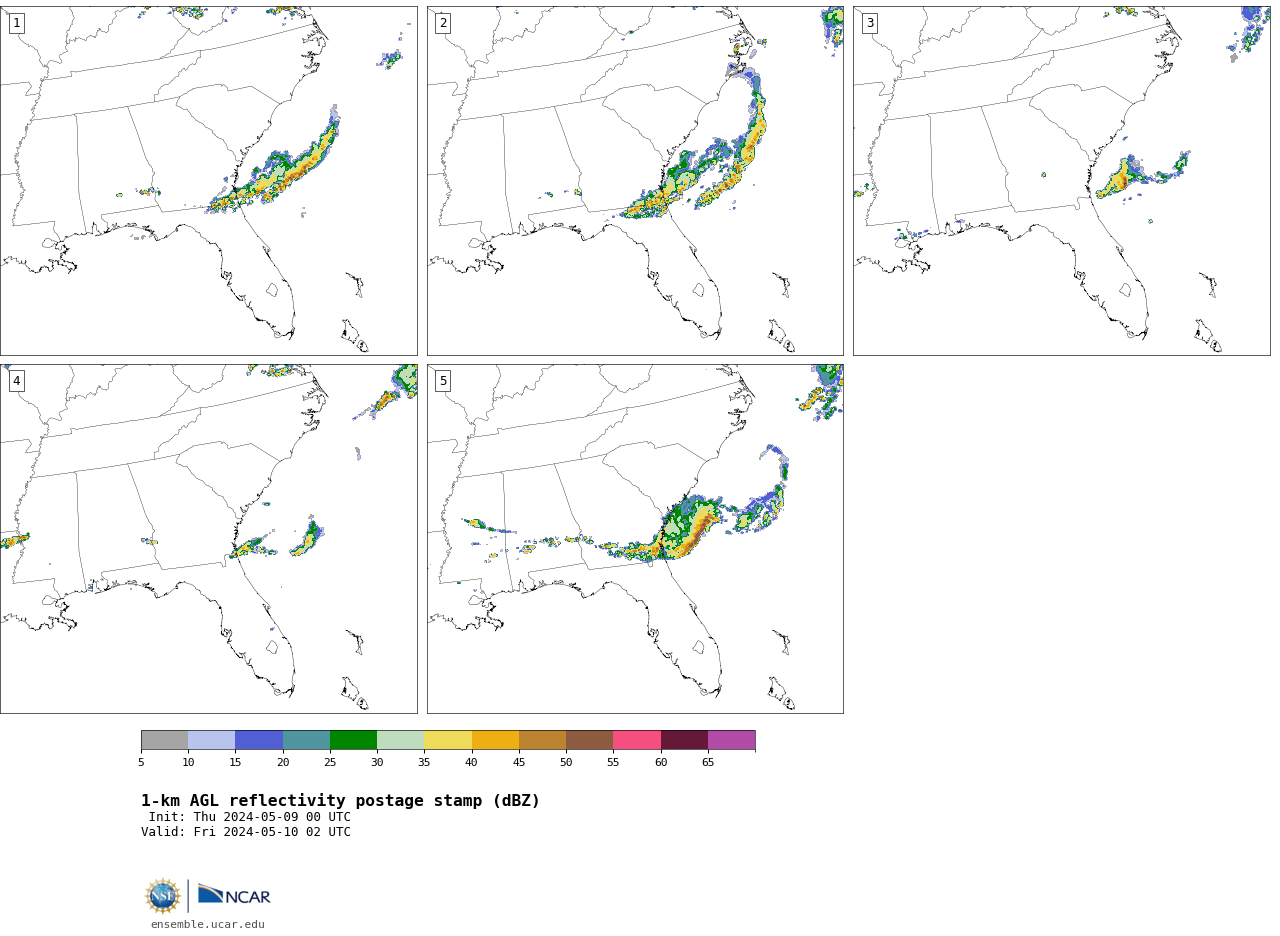Open ensemble member 2 reflectivity map
Viewport: 1280px width, 936px height.
635,181
